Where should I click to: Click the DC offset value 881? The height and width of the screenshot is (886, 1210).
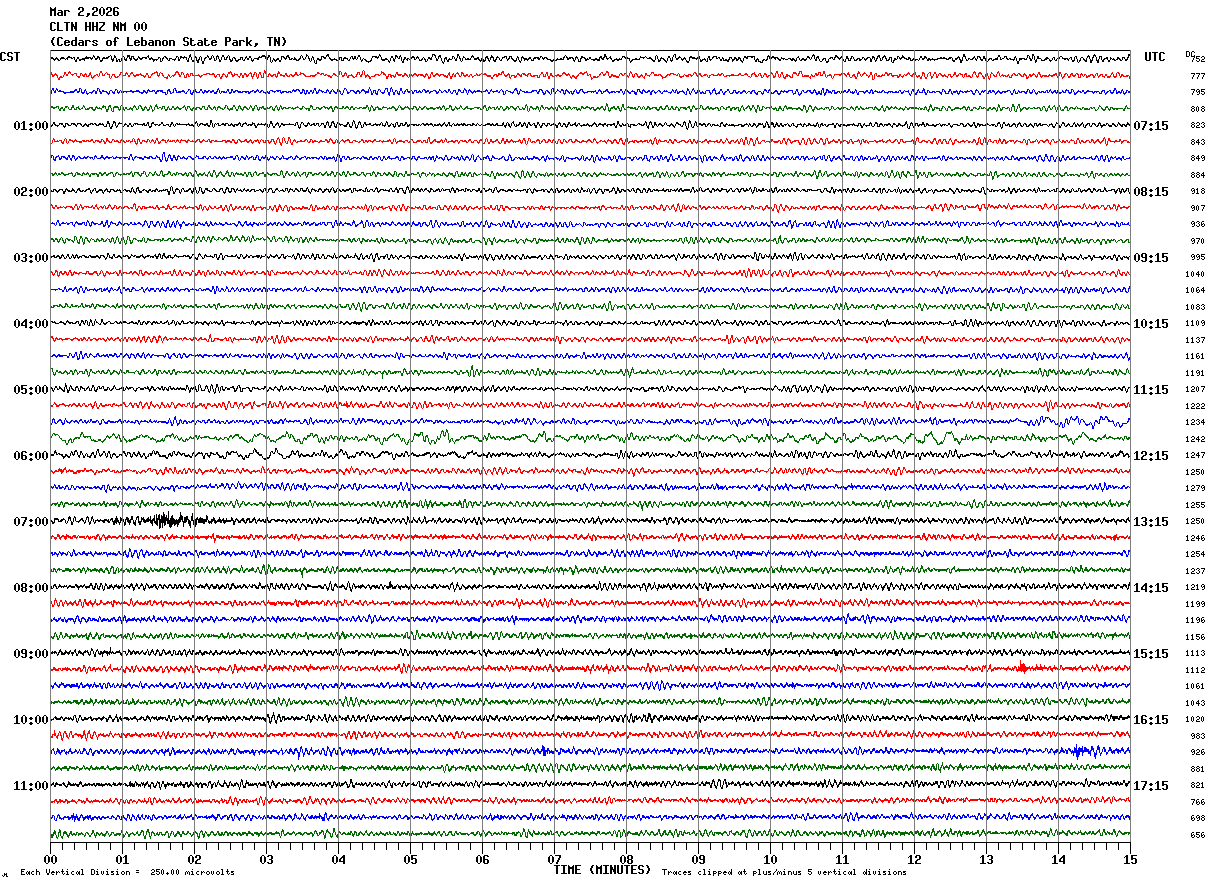(x=1198, y=769)
